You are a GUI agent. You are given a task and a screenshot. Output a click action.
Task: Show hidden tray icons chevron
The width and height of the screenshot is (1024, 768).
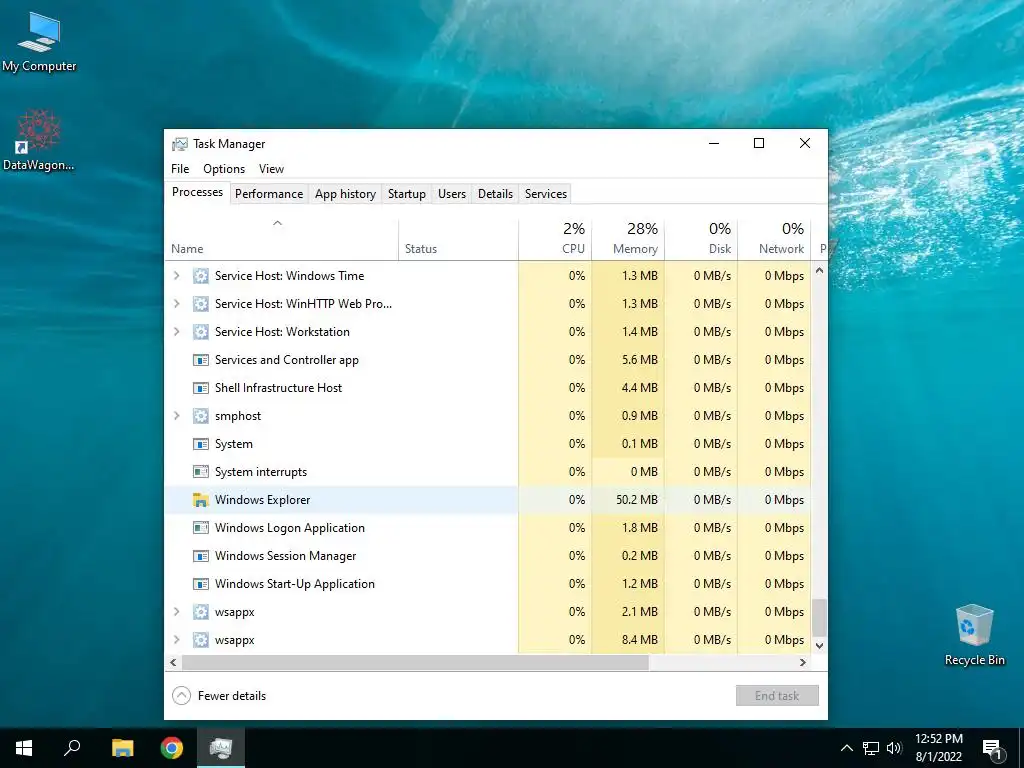(x=846, y=748)
